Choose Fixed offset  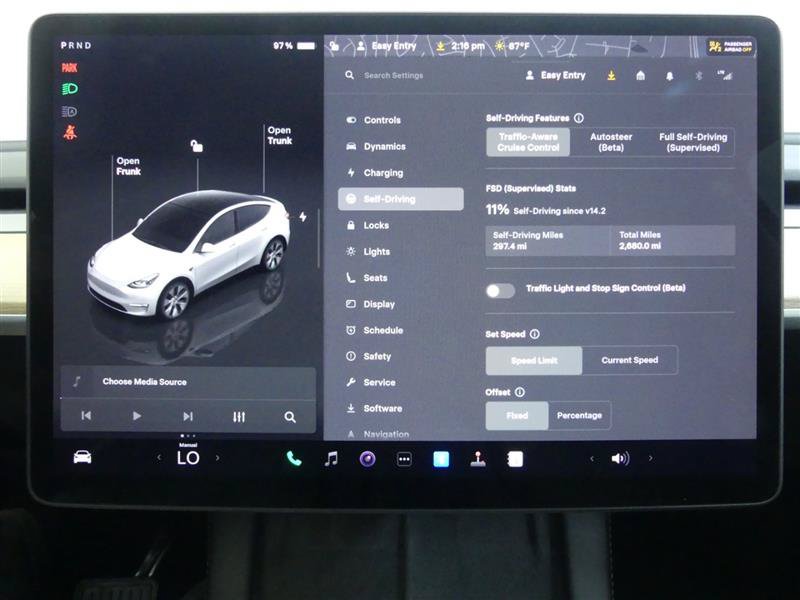coord(517,416)
